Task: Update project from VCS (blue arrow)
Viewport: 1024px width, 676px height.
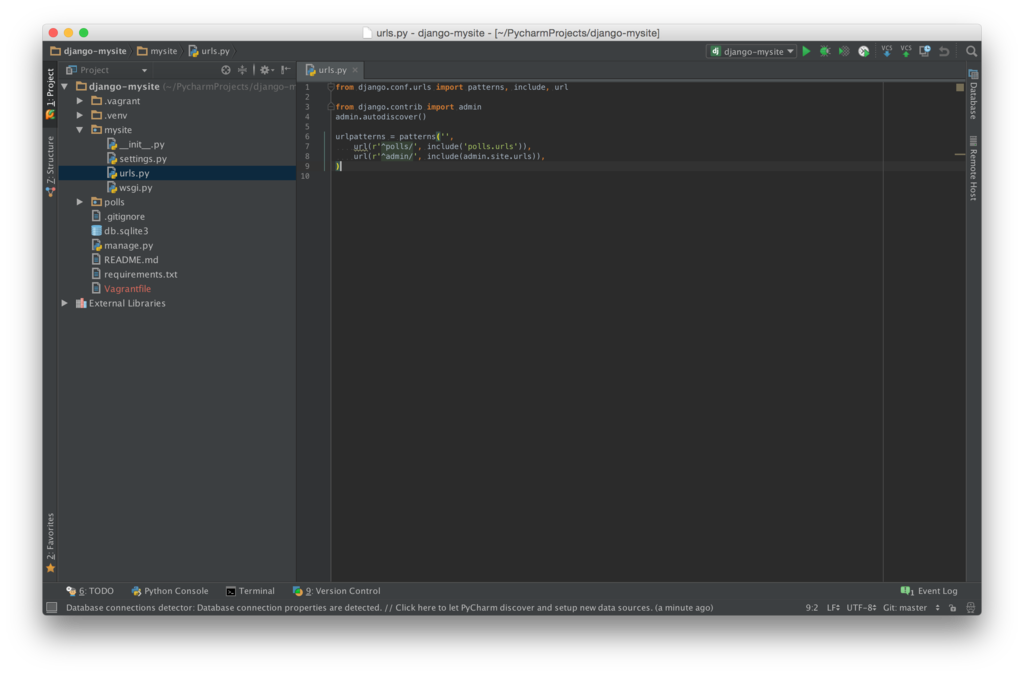Action: (887, 51)
